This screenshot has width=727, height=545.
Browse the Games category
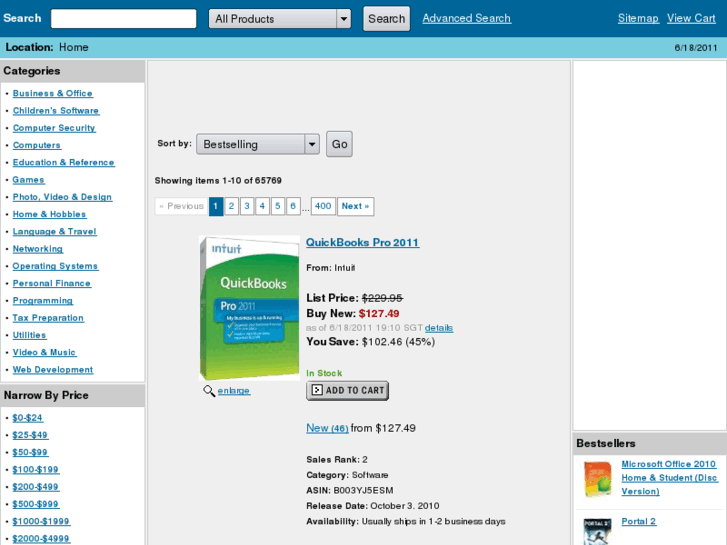[29, 180]
